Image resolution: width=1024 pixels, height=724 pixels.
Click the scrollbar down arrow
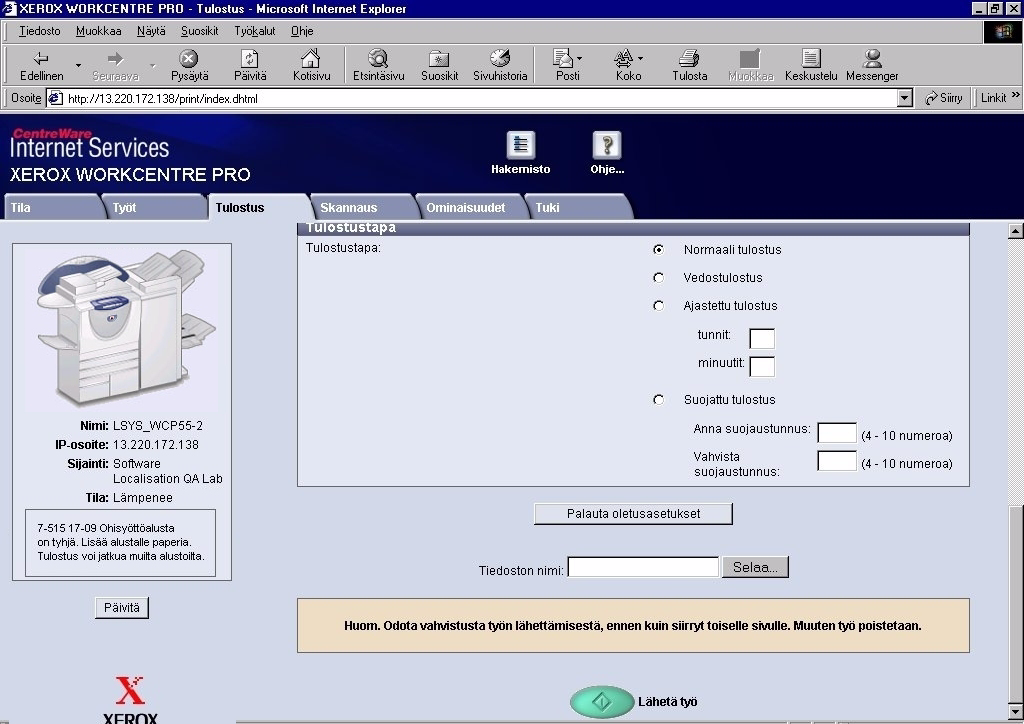point(1016,711)
